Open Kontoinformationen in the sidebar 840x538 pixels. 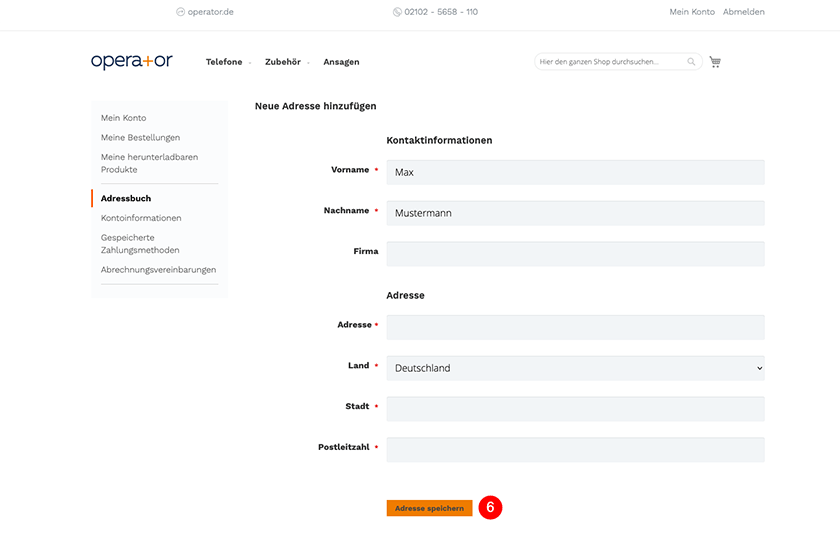(141, 218)
